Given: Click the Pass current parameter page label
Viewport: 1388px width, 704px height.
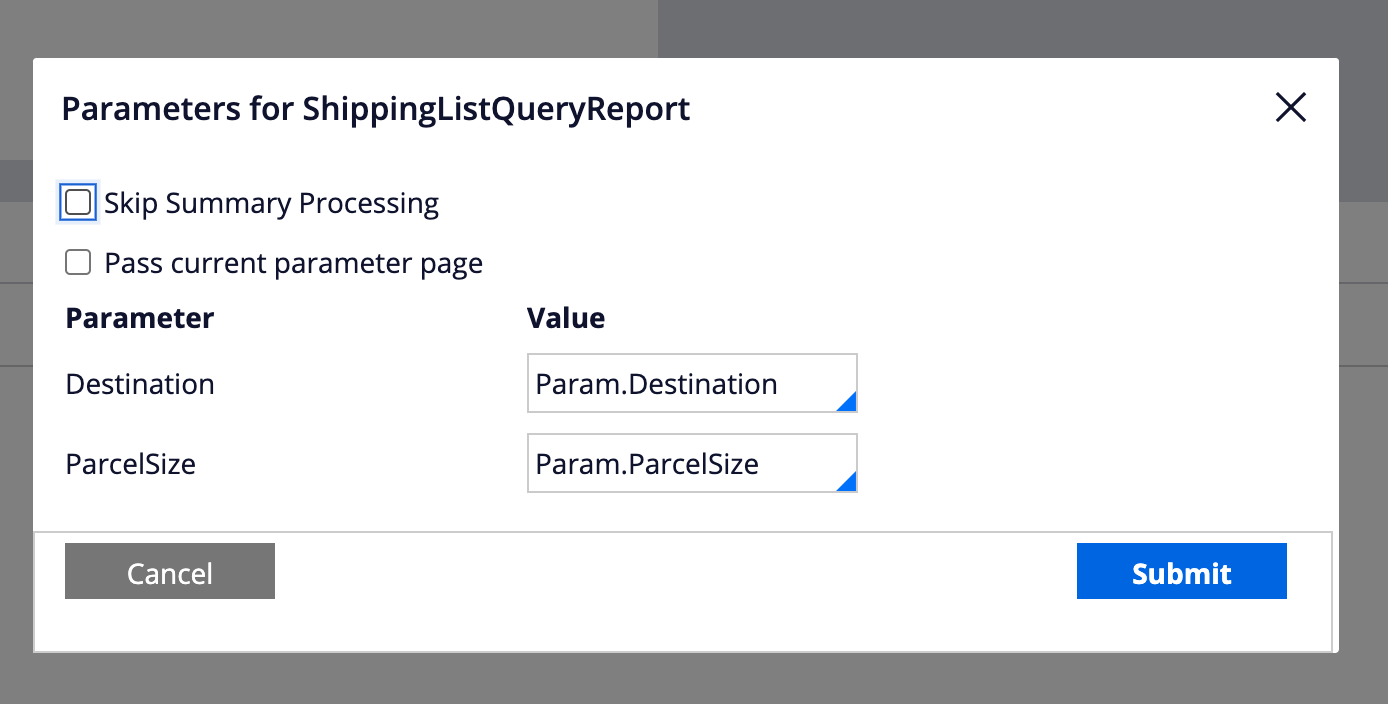Looking at the screenshot, I should 293,264.
